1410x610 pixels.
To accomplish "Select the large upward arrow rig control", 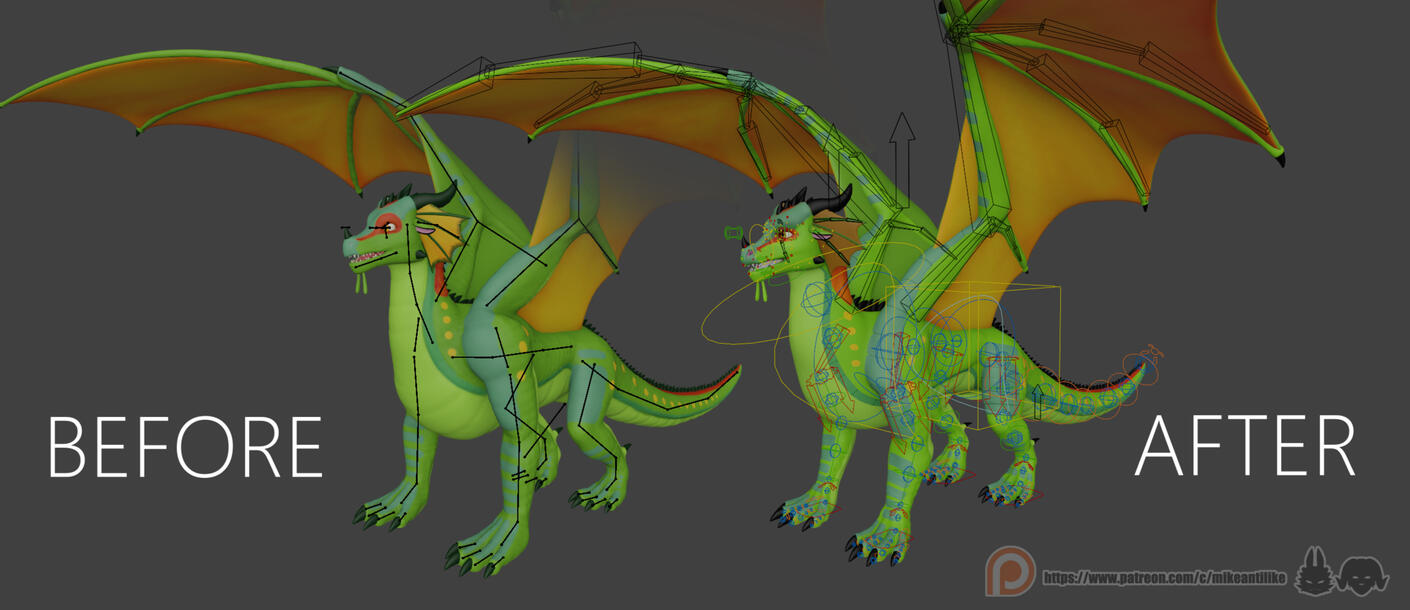I will point(903,160).
